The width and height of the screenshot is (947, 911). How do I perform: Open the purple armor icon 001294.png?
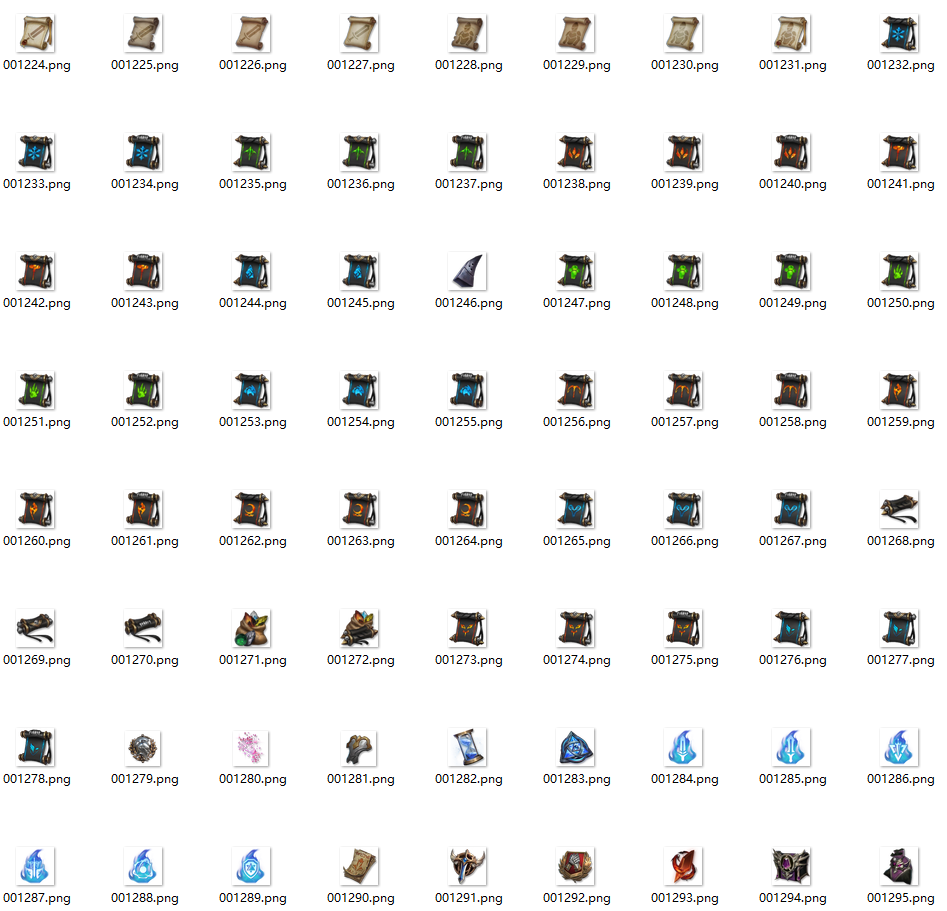tap(792, 866)
